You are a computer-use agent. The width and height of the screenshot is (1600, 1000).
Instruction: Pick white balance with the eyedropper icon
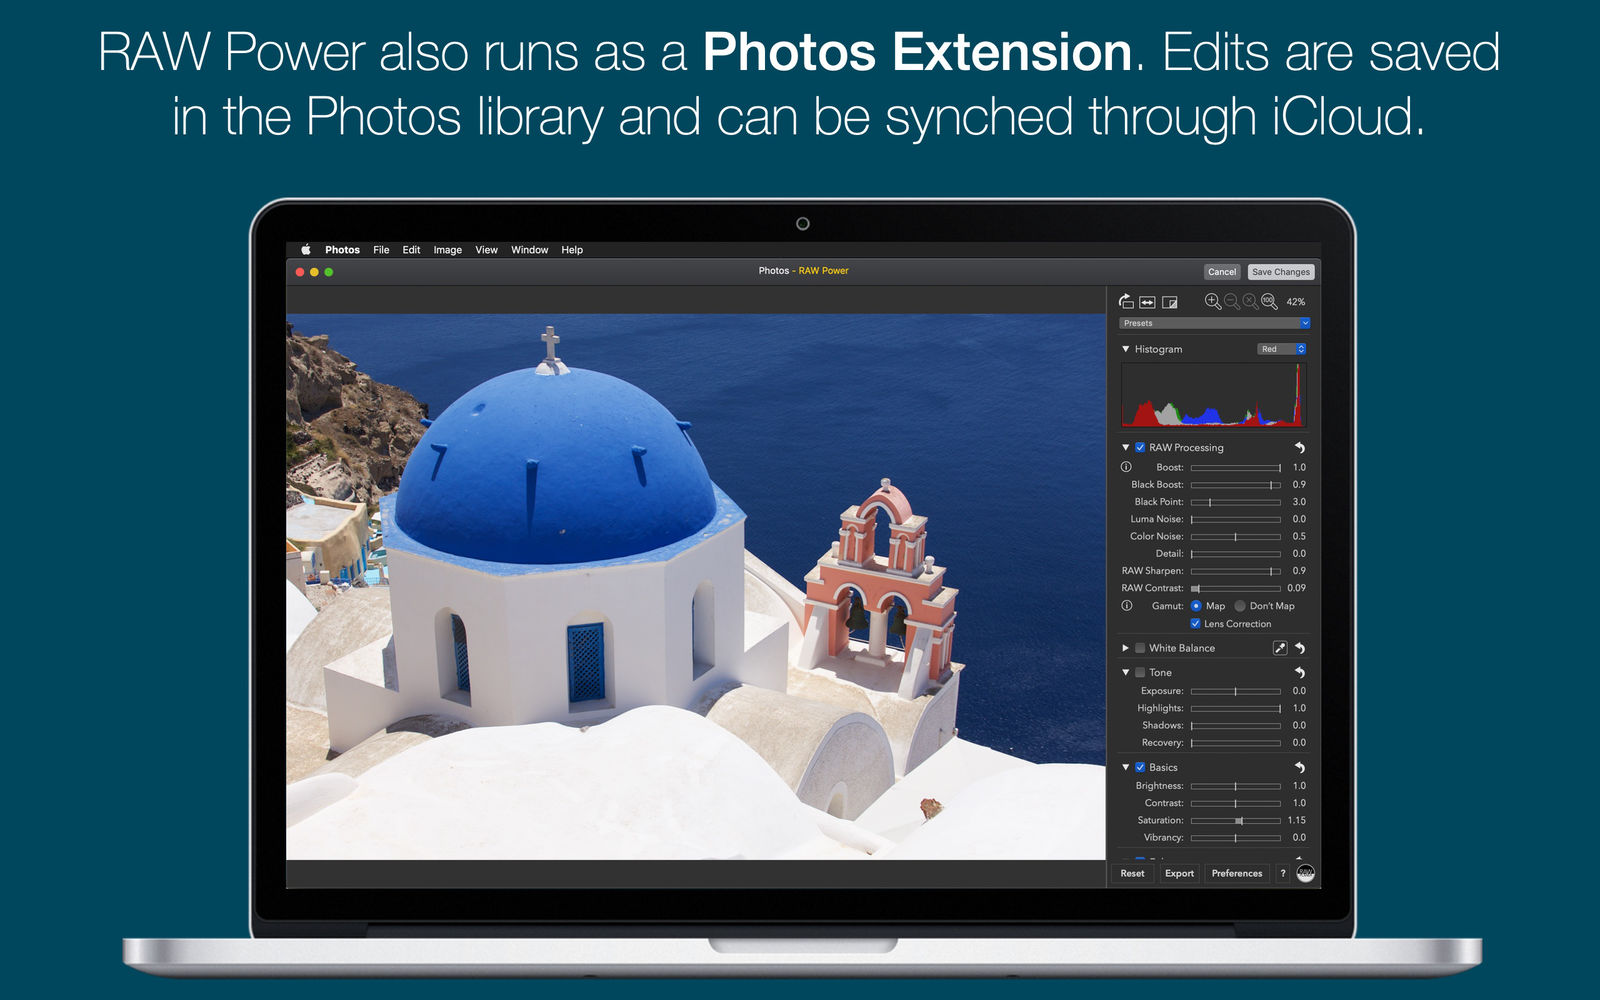pyautogui.click(x=1279, y=648)
